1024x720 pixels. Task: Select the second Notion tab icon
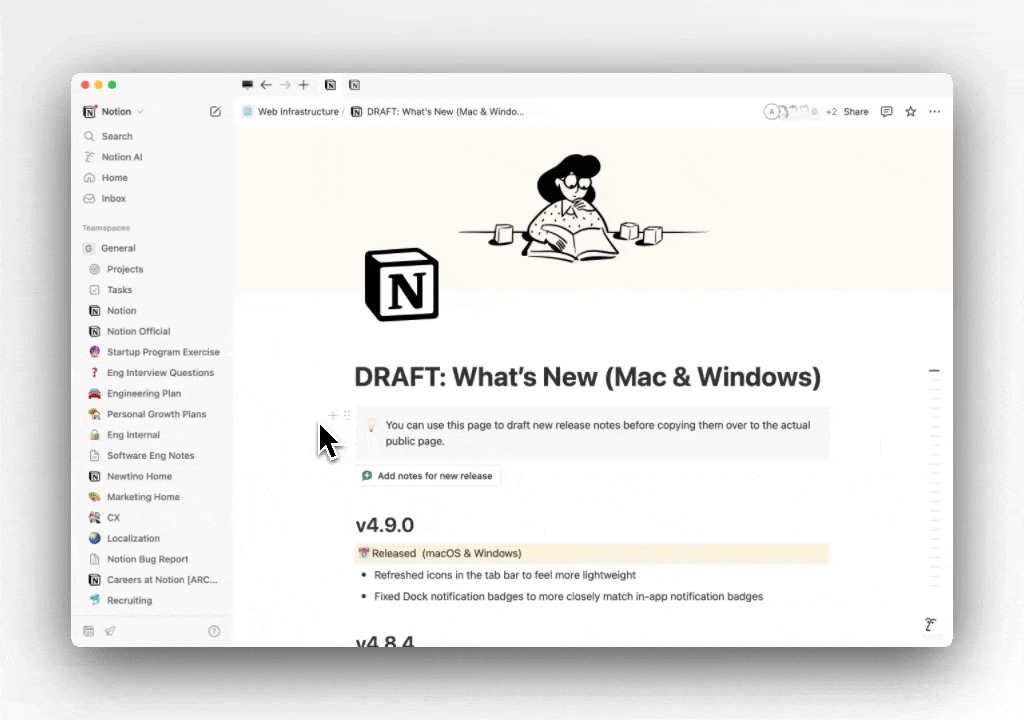point(355,85)
